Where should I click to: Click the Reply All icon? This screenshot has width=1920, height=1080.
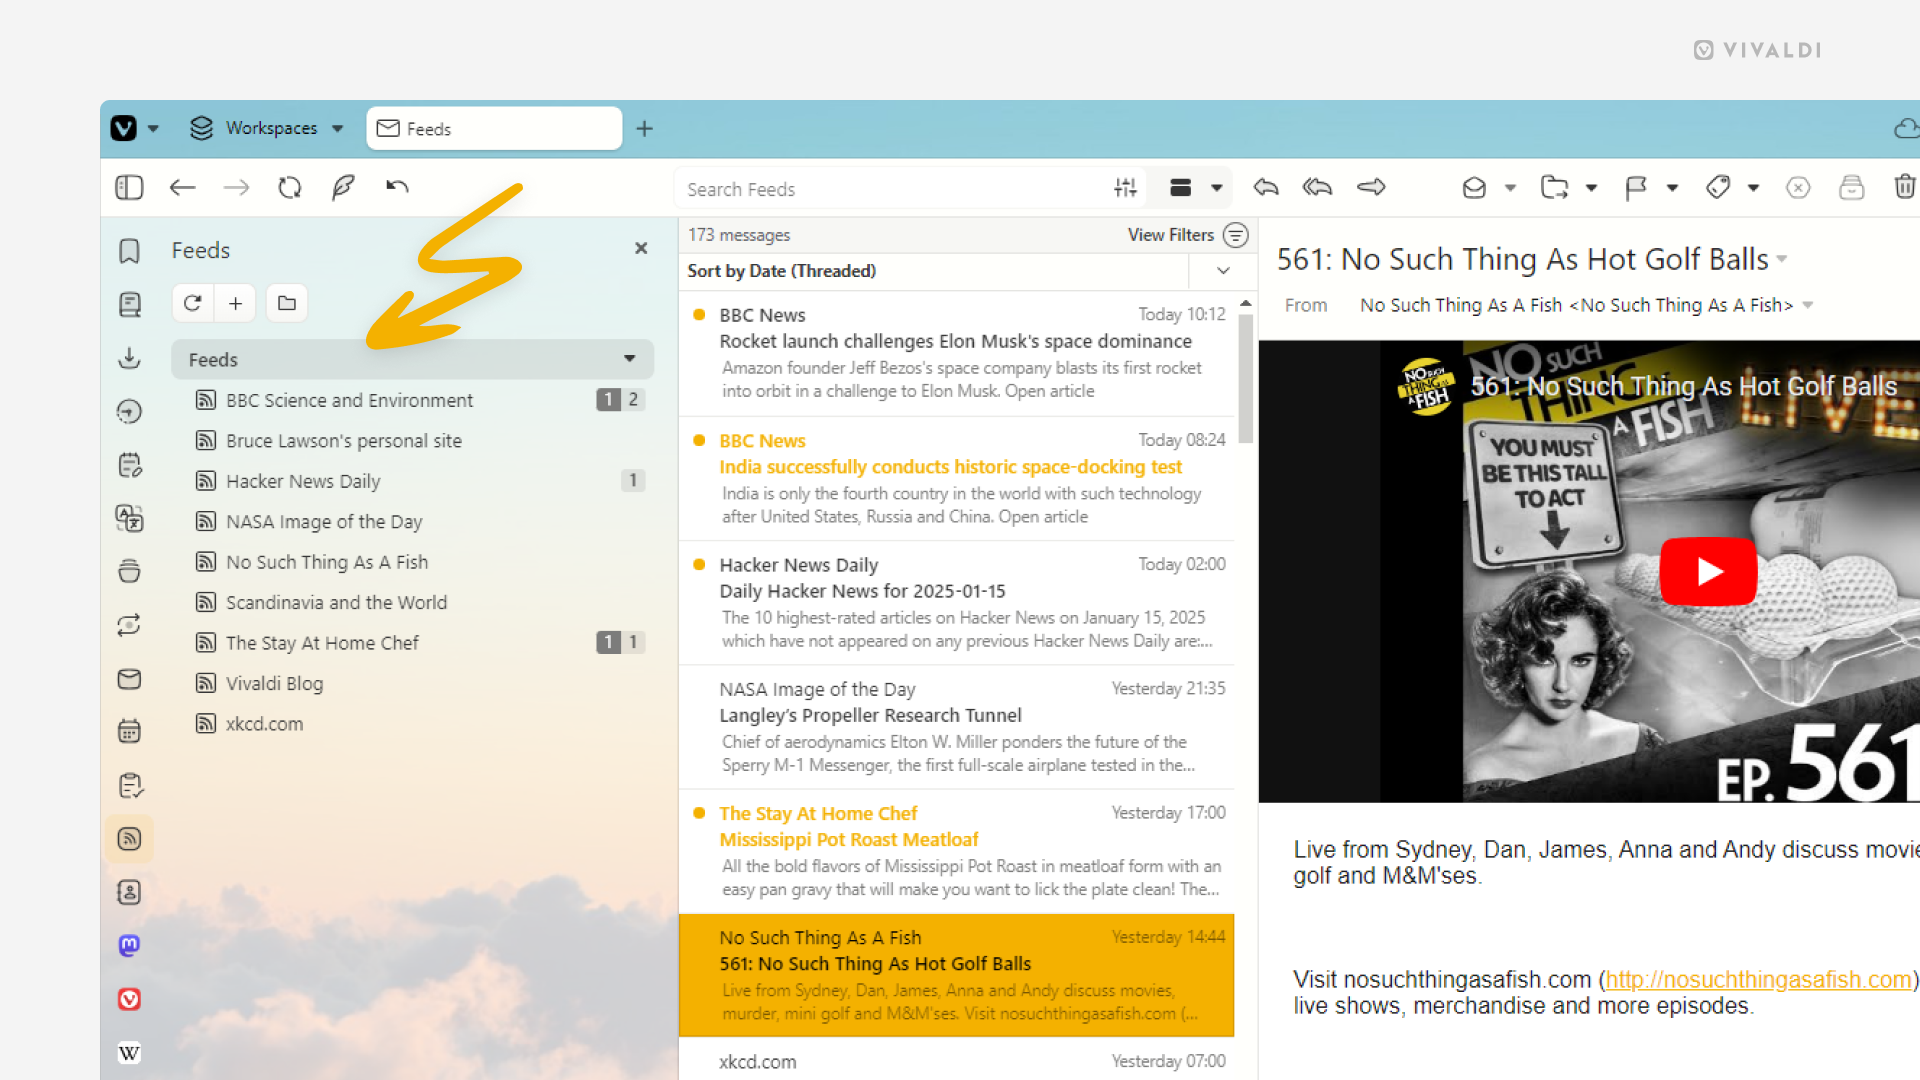pos(1318,187)
